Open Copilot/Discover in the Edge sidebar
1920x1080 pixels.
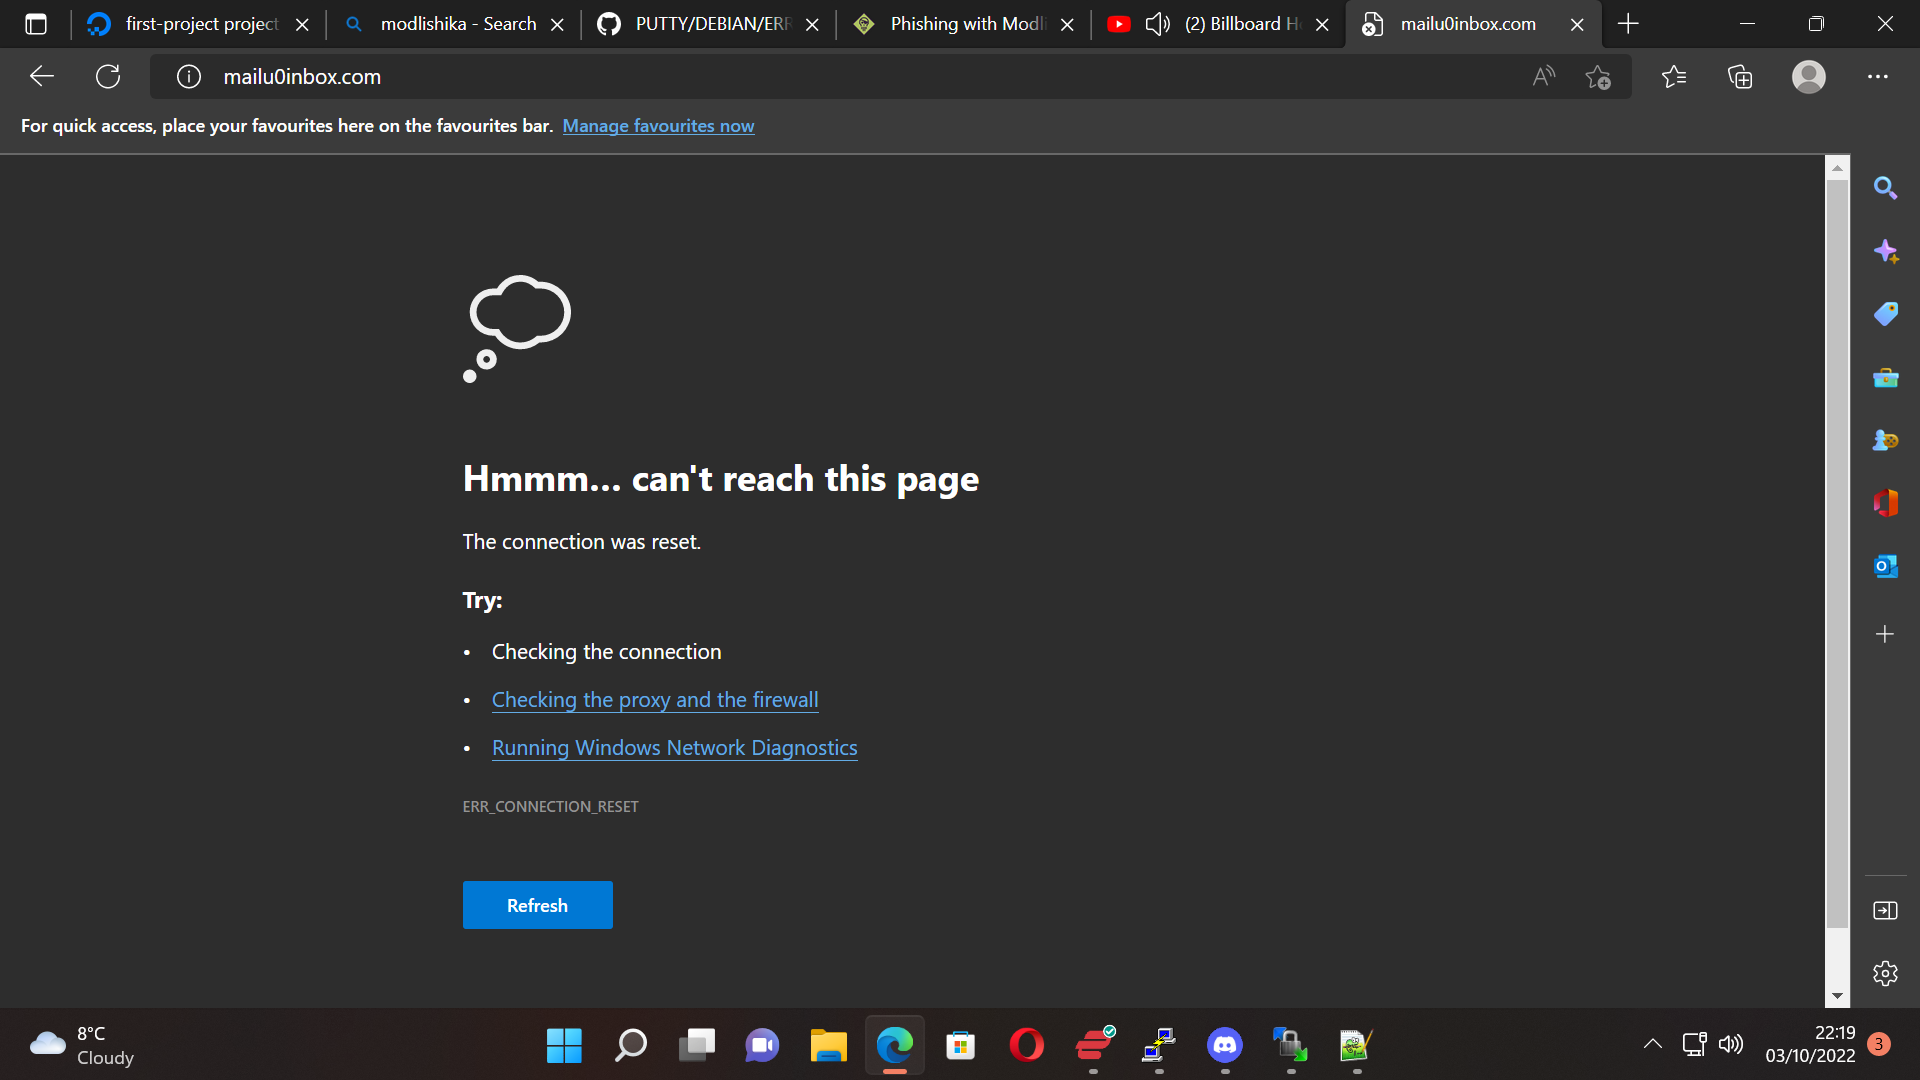click(1886, 251)
